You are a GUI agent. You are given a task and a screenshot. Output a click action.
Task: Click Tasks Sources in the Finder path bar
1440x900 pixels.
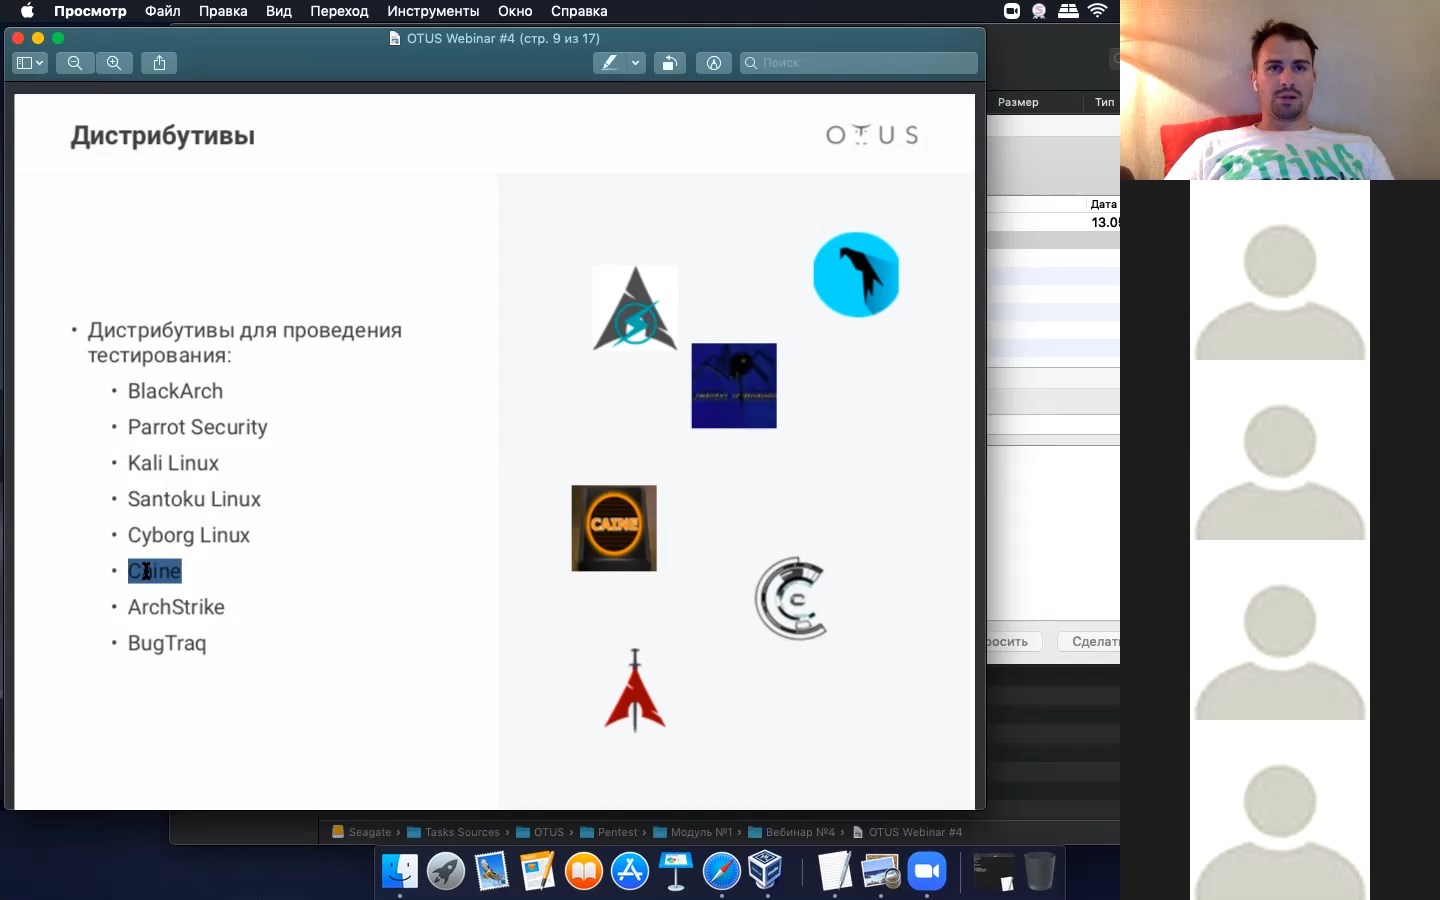(453, 832)
